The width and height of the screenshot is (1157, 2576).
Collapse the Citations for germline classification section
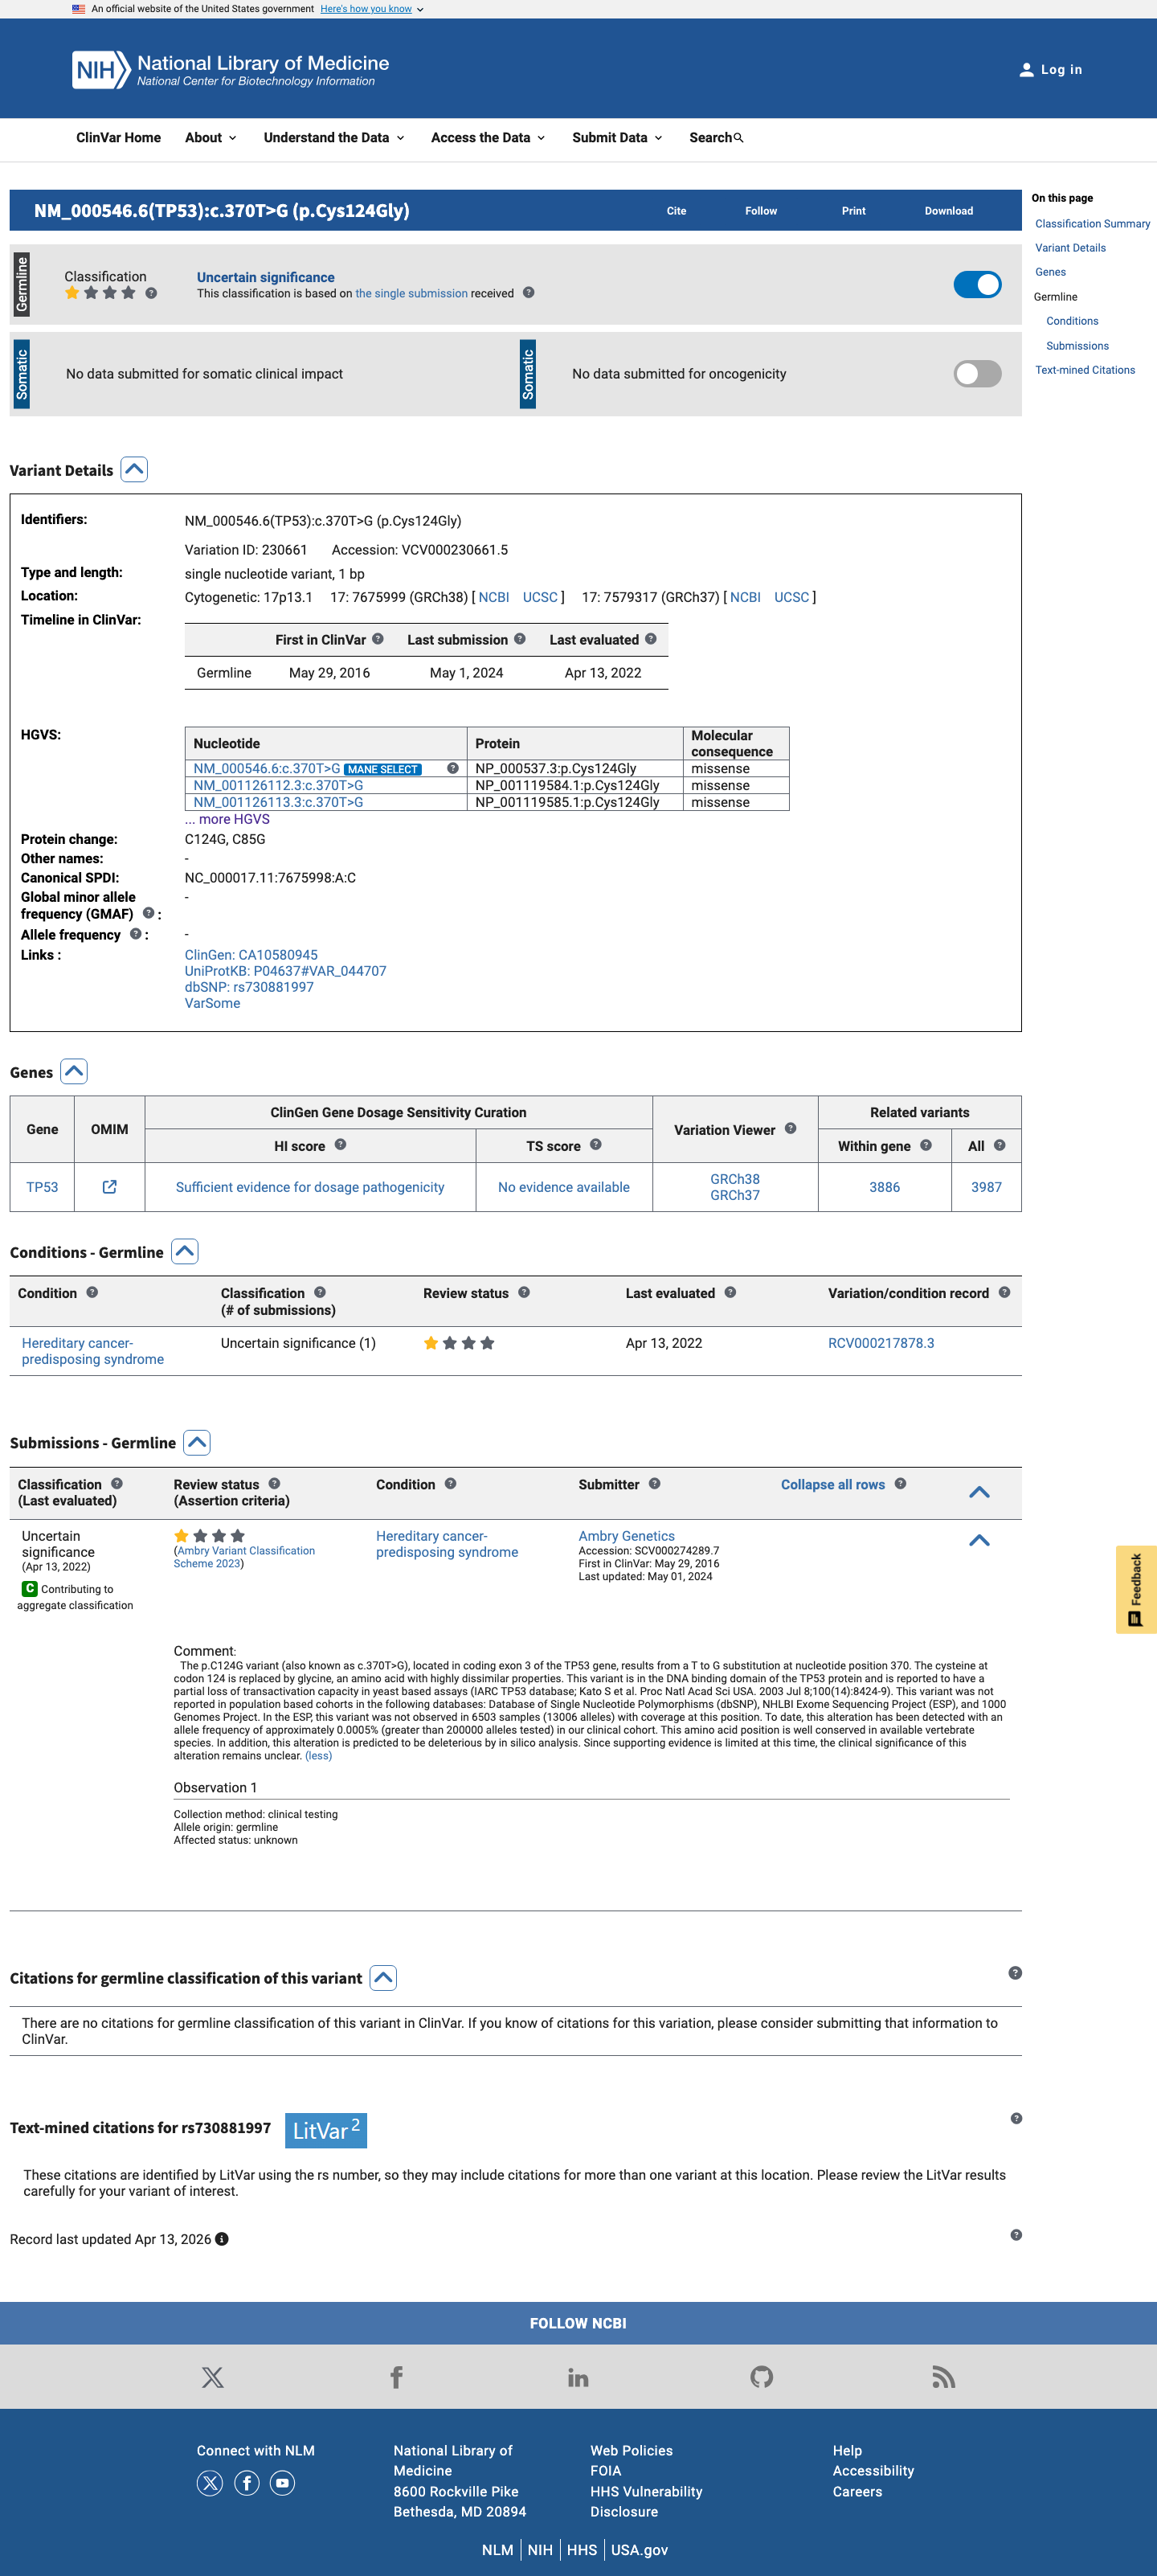(x=383, y=1978)
